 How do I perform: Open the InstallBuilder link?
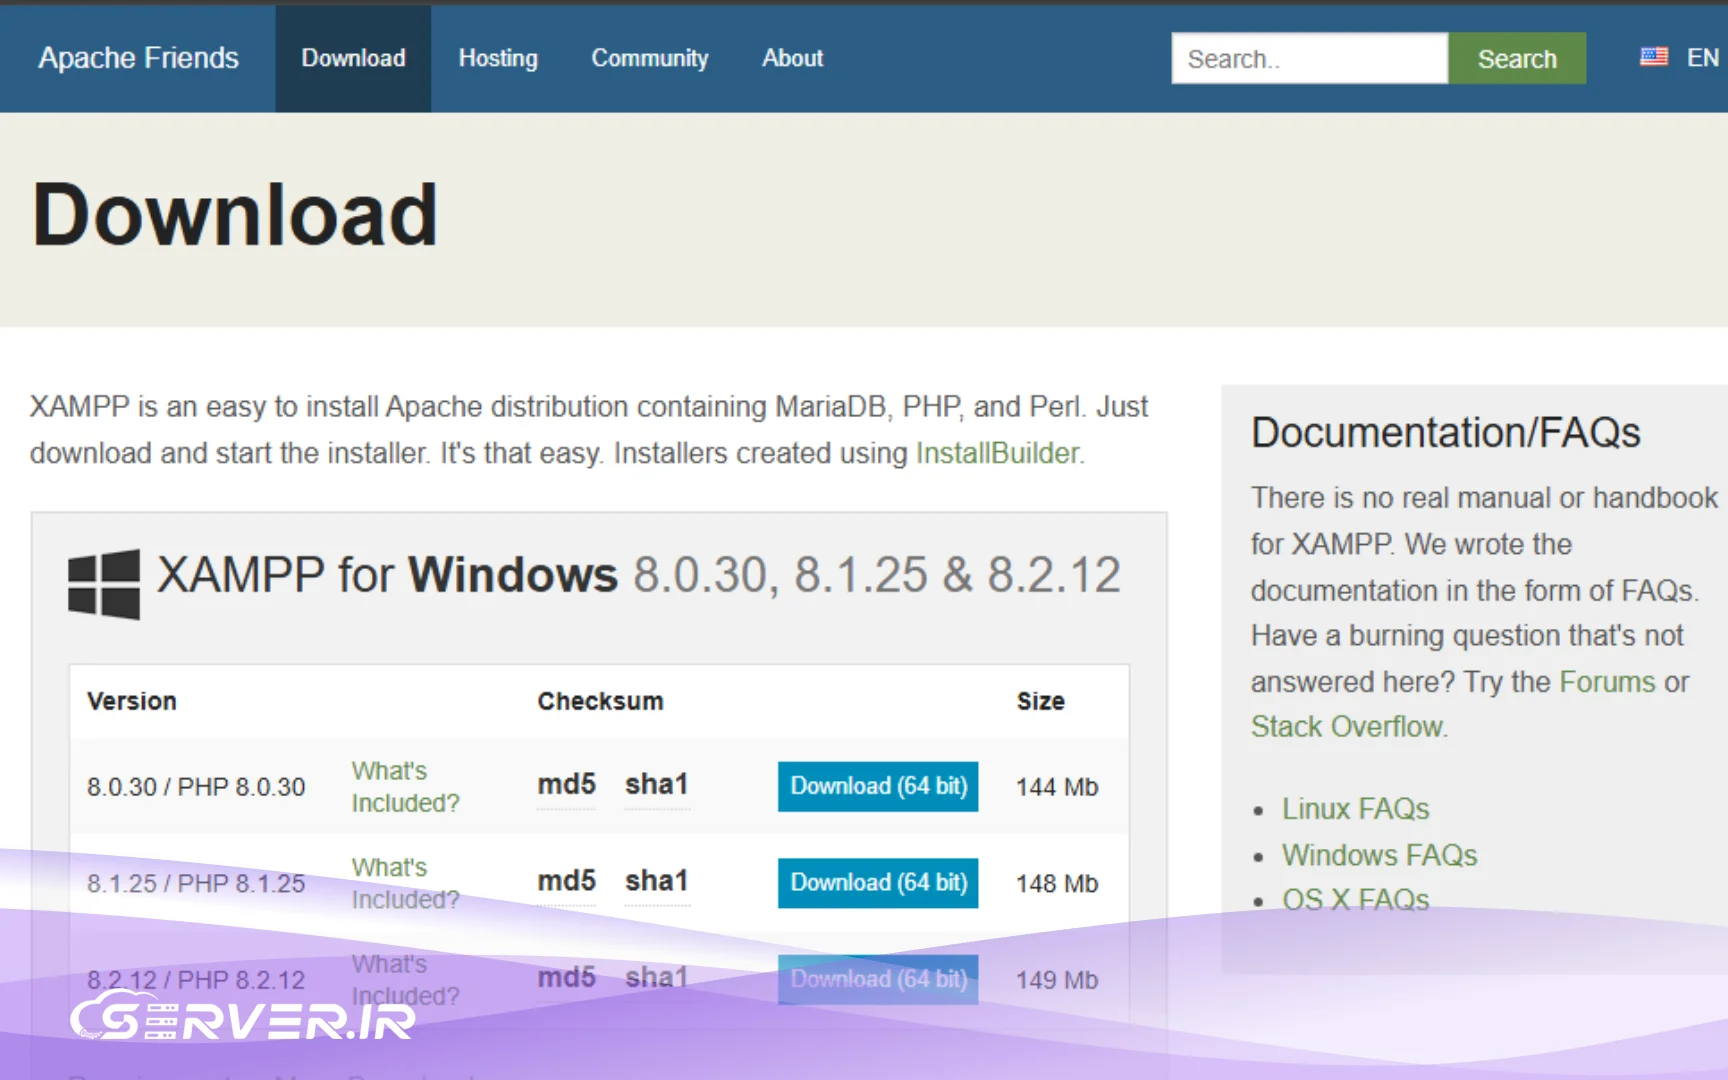pyautogui.click(x=997, y=453)
